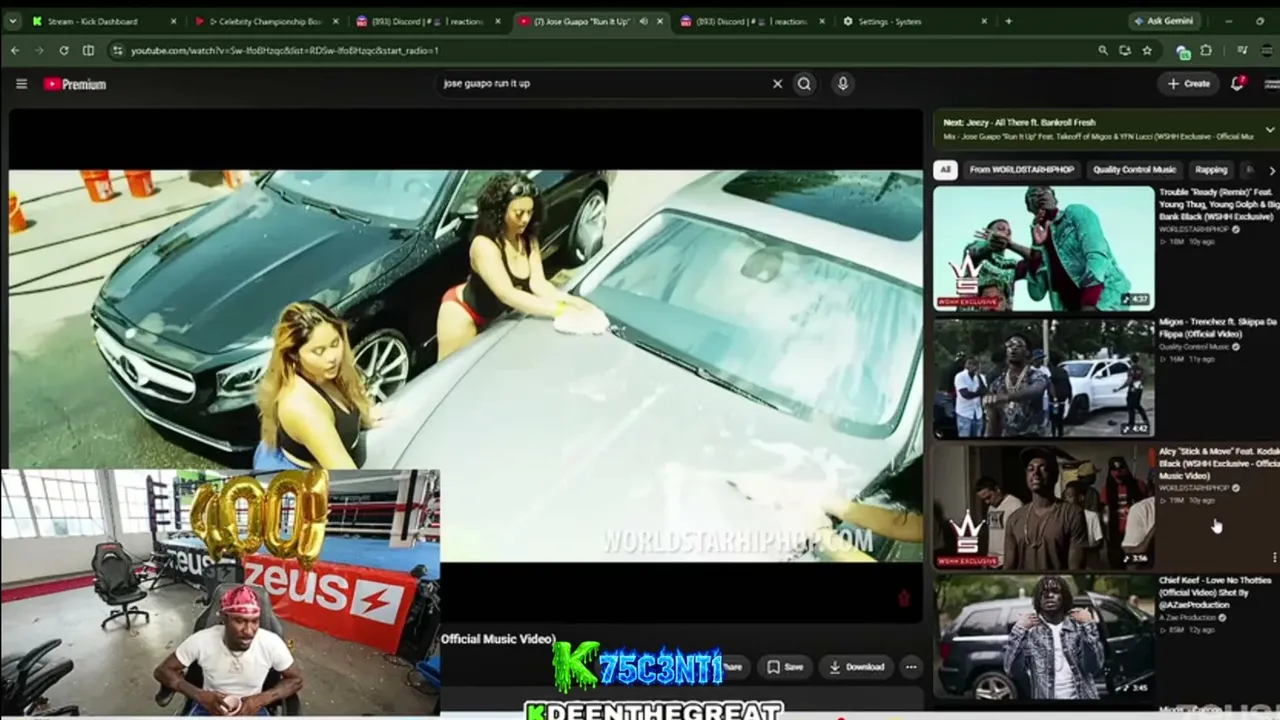
Task: Open Chief Keef Love No Thotties thumbnail
Action: click(x=1043, y=636)
